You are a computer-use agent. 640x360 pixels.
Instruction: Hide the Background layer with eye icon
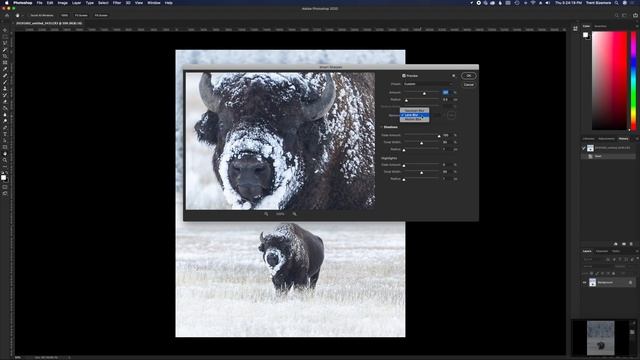click(584, 282)
